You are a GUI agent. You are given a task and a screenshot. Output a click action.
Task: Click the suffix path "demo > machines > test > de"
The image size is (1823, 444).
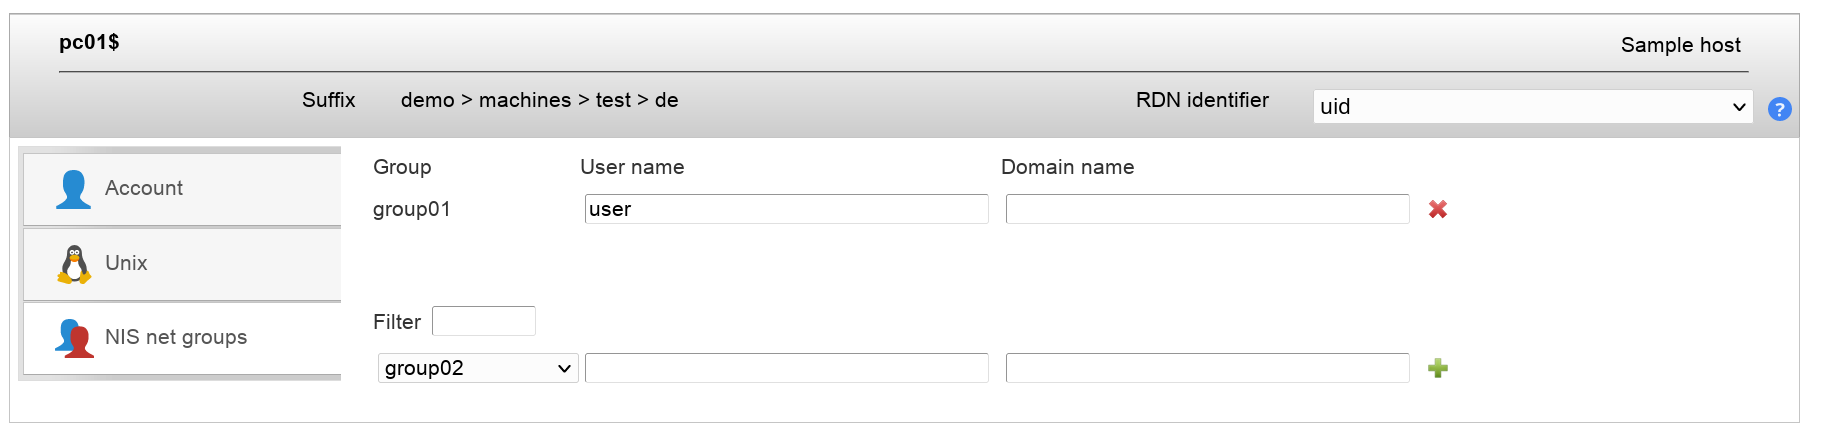point(539,100)
